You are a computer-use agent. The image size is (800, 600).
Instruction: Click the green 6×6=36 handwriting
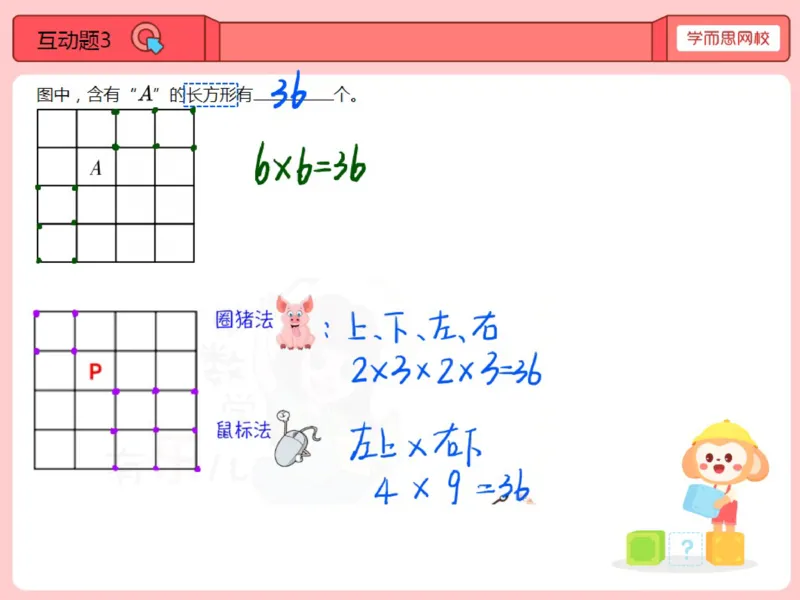tap(310, 164)
